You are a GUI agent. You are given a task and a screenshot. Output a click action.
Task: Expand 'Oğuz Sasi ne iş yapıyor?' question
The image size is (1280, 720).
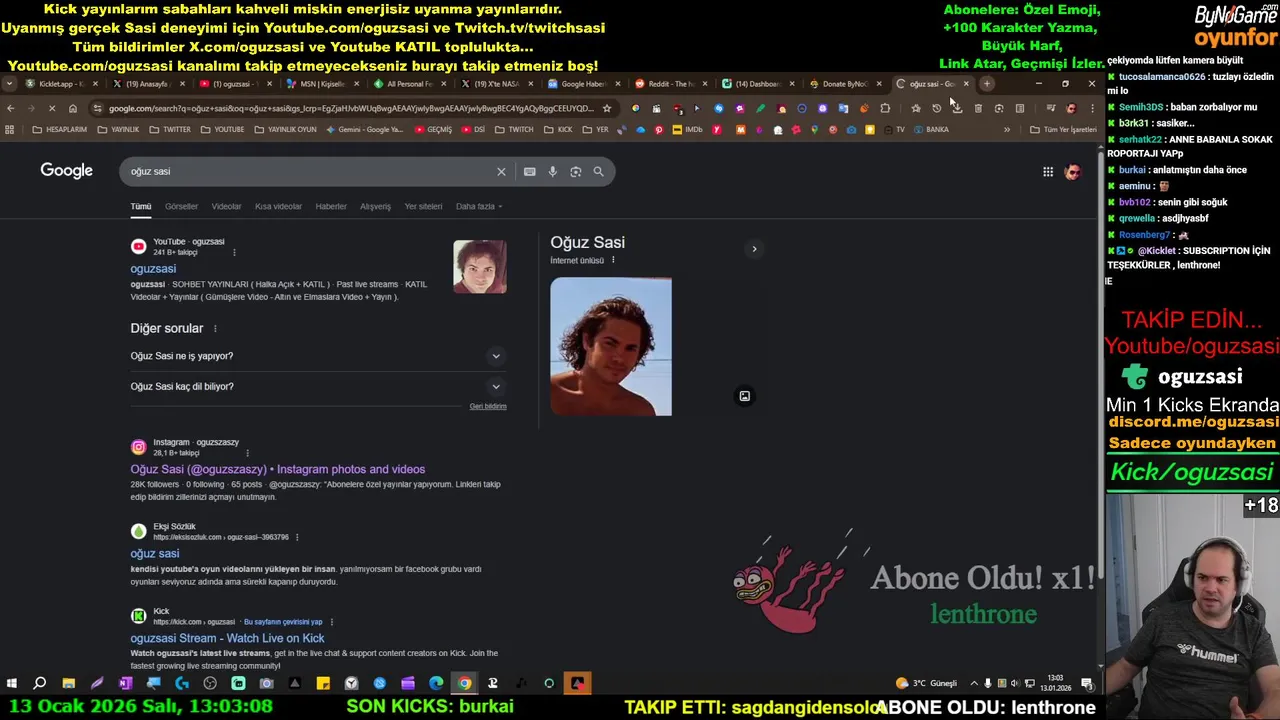click(x=496, y=356)
